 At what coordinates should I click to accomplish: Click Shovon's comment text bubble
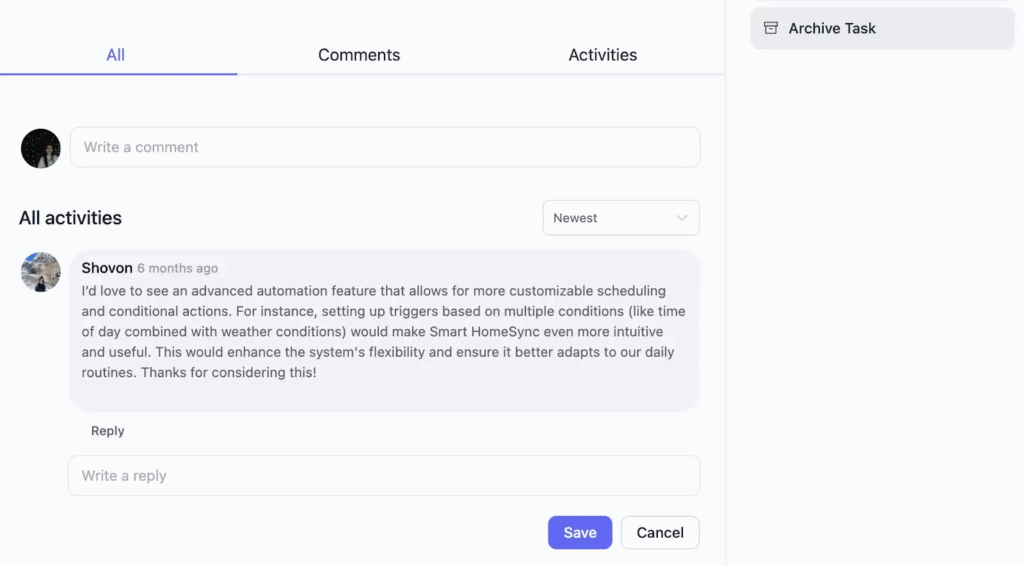(x=384, y=330)
